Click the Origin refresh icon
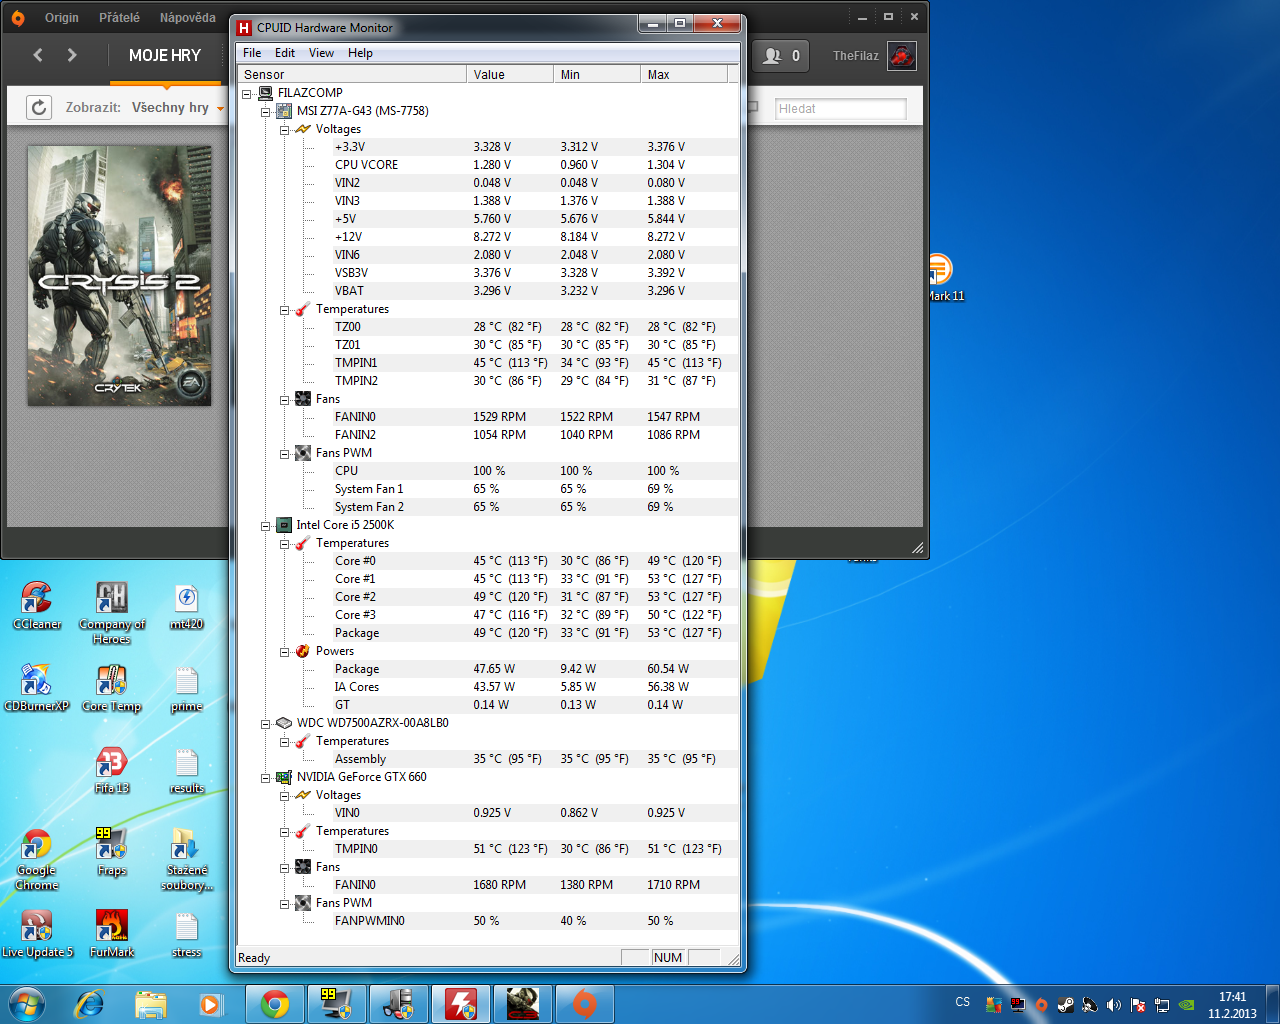The width and height of the screenshot is (1280, 1024). pyautogui.click(x=39, y=107)
